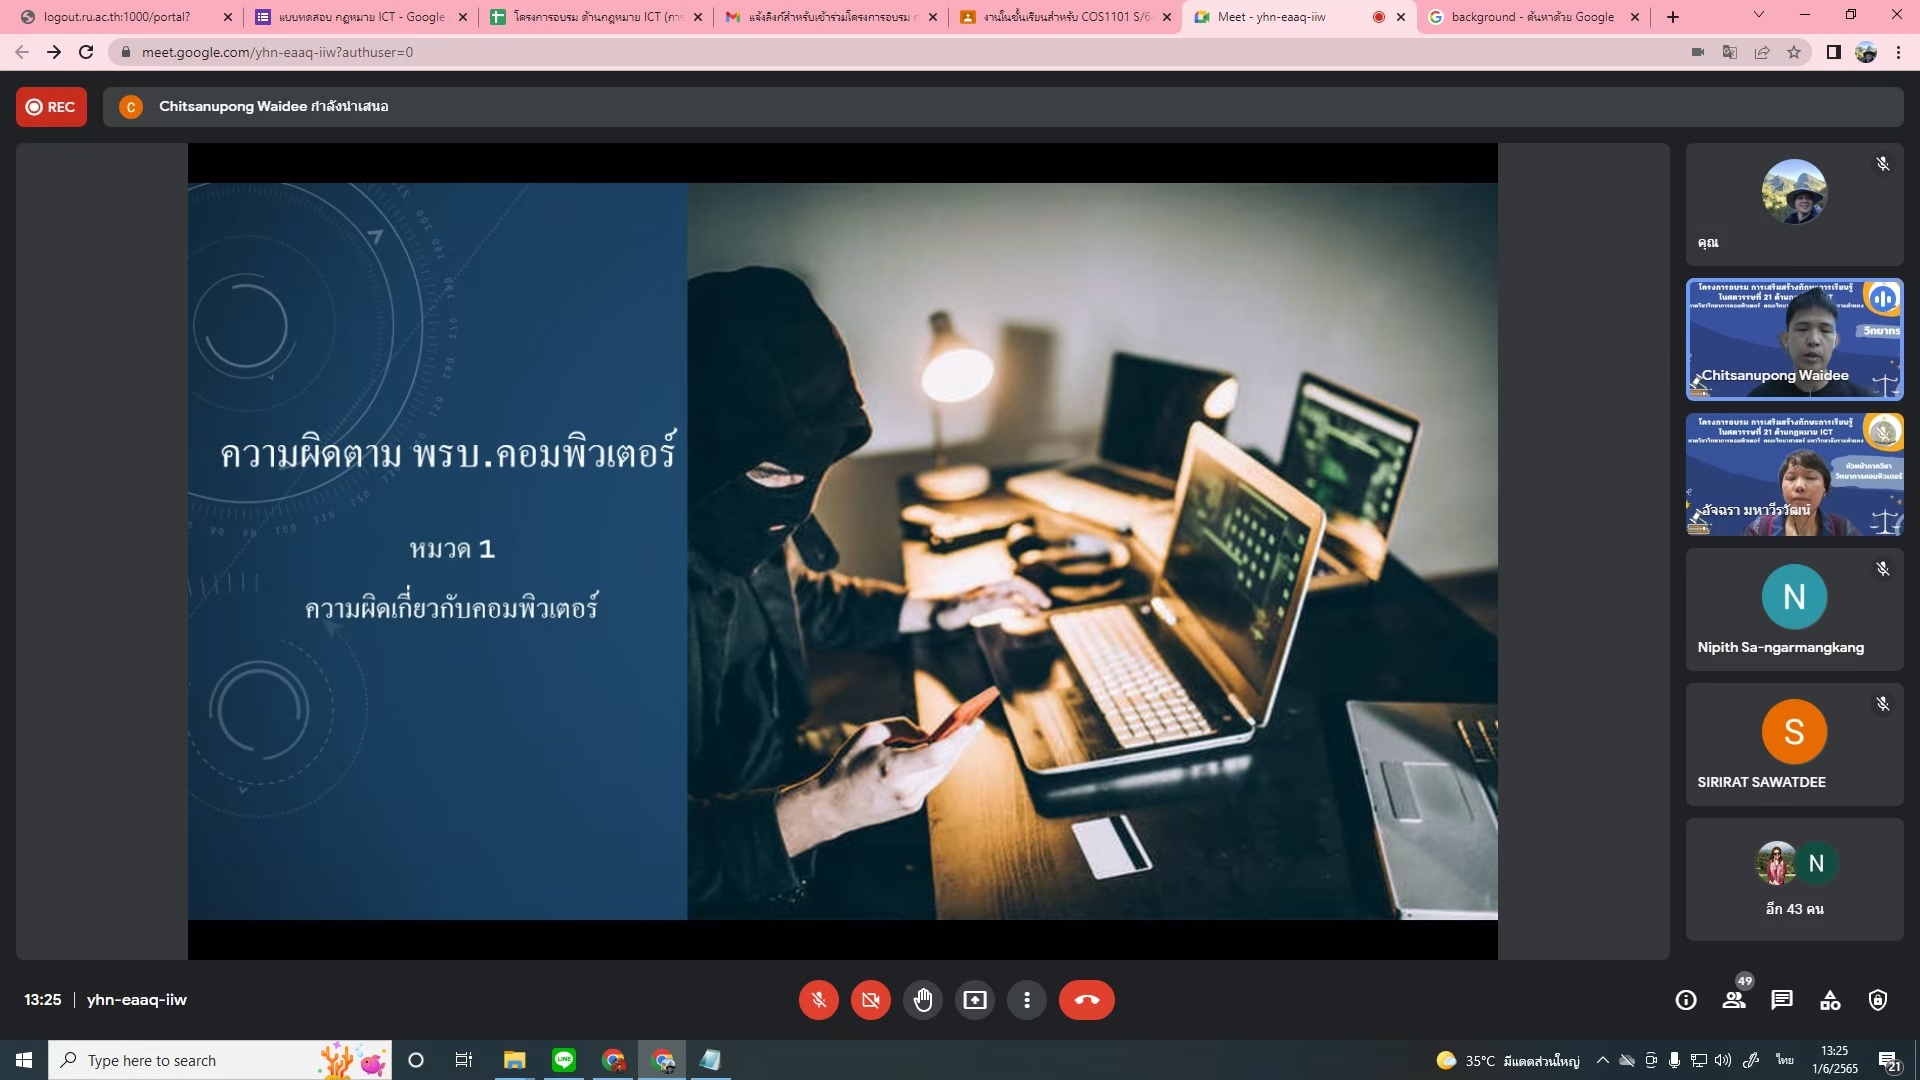Open the Activities panel icon
The width and height of the screenshot is (1920, 1080).
coord(1830,1000)
